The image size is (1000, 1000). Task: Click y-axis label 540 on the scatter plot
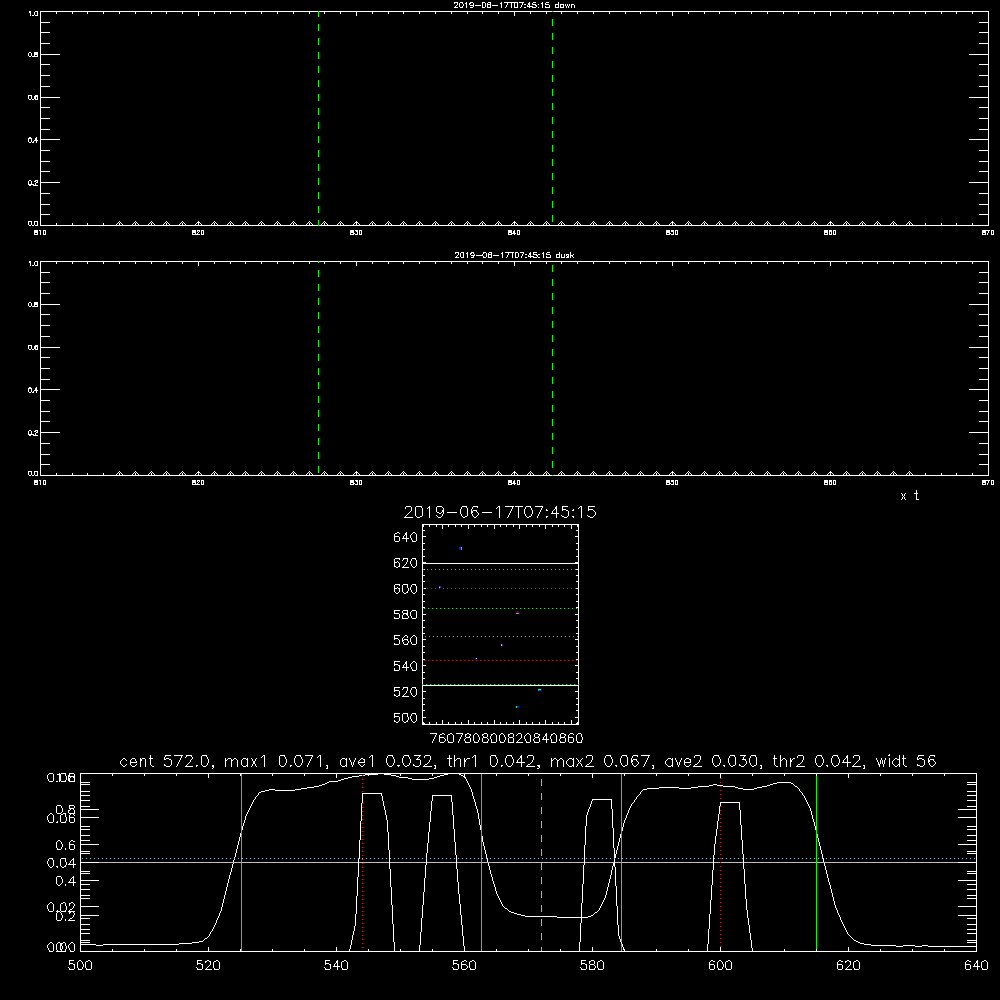click(x=406, y=666)
